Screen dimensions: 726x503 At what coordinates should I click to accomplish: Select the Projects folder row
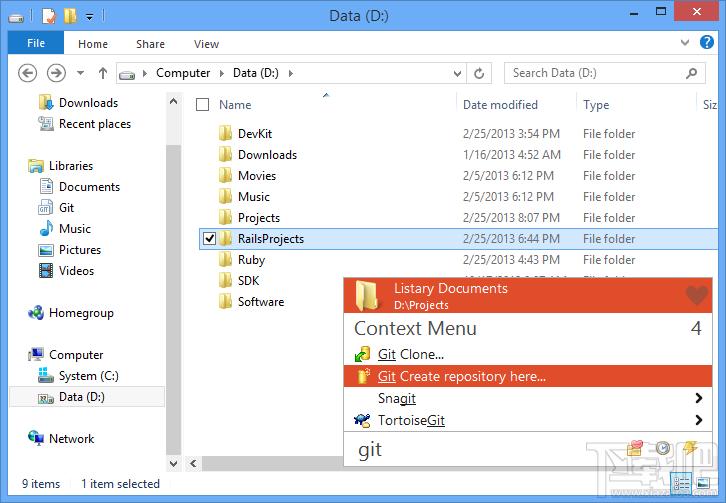(458, 218)
